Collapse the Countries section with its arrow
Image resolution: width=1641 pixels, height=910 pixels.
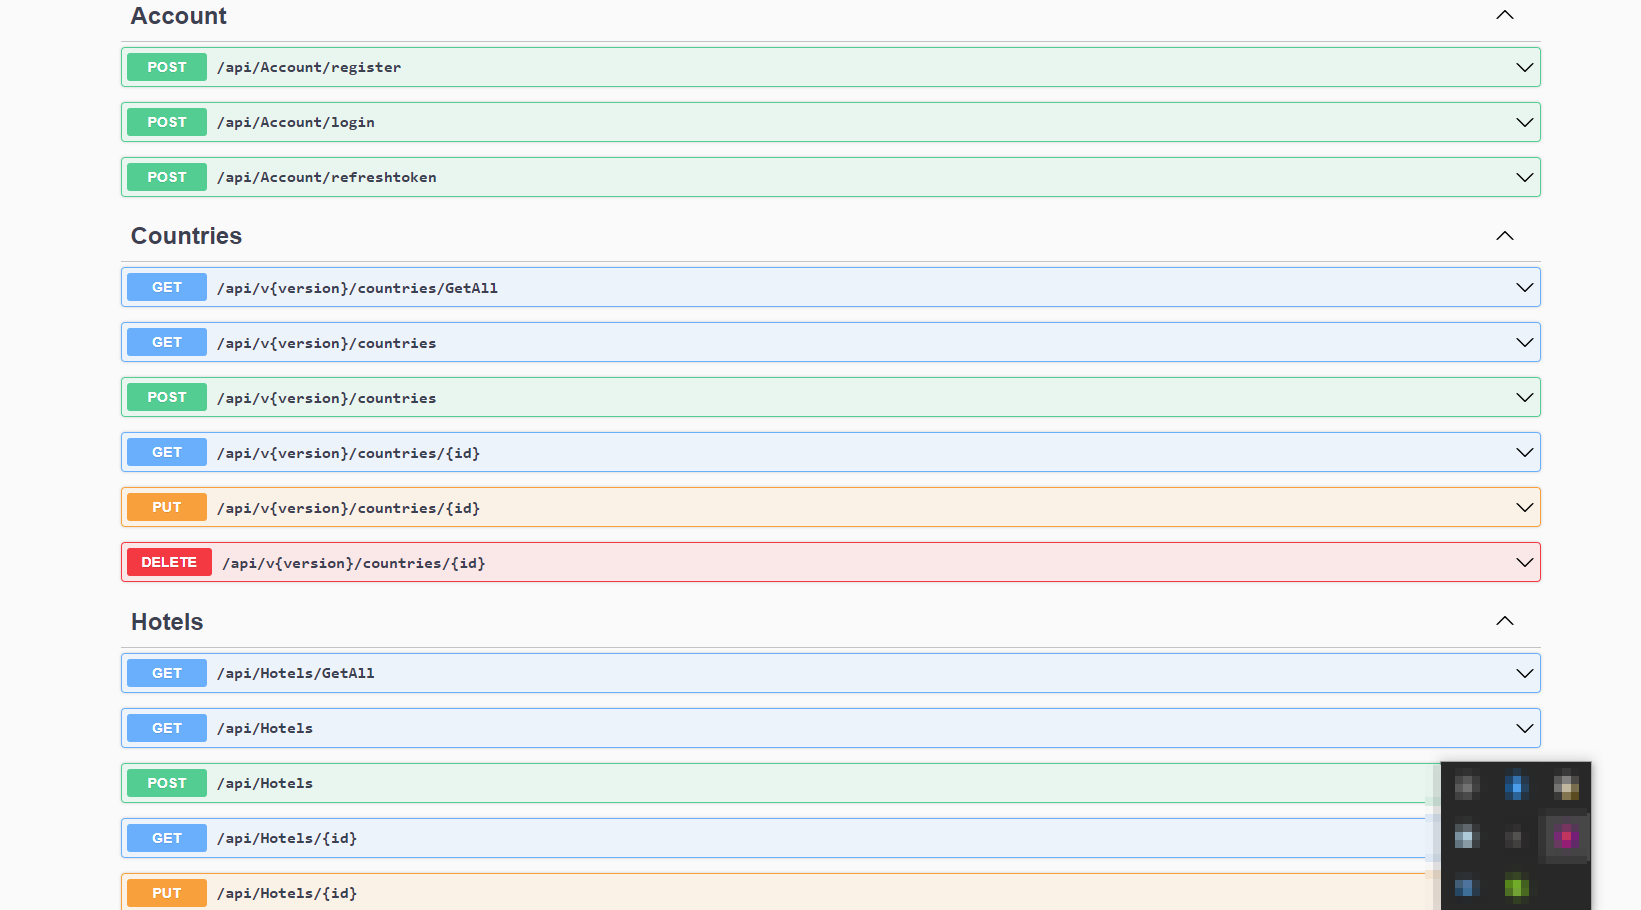(1504, 236)
